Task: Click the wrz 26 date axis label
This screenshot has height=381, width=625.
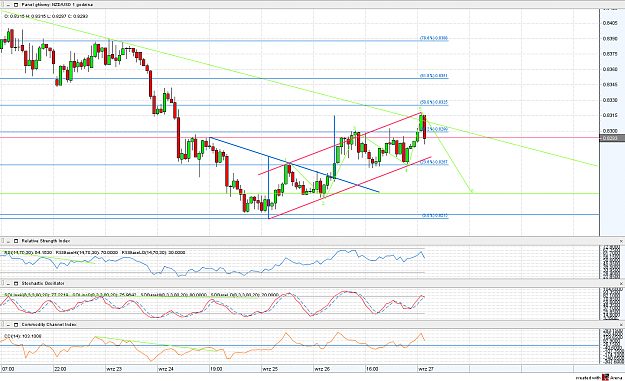Action: tap(322, 369)
